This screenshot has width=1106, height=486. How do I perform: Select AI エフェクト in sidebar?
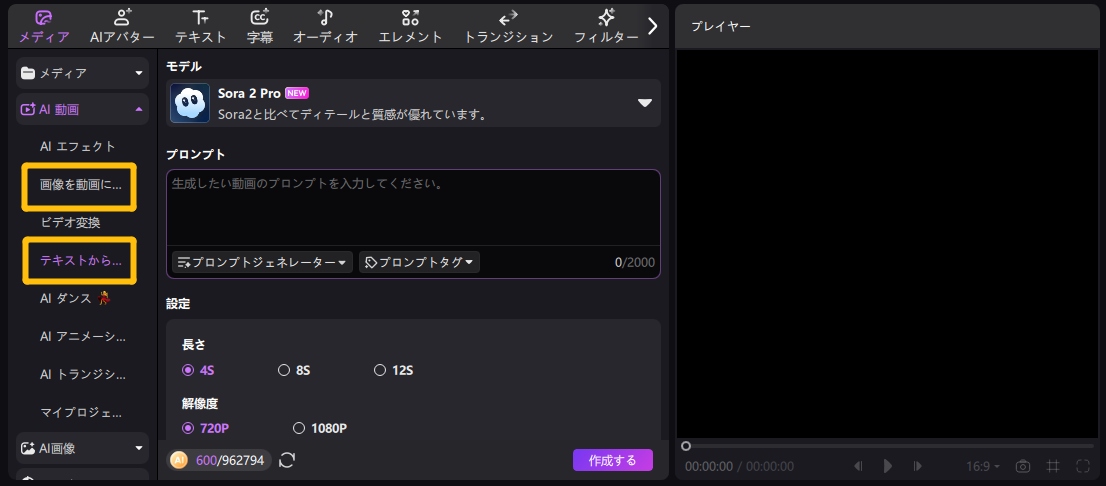pos(78,147)
